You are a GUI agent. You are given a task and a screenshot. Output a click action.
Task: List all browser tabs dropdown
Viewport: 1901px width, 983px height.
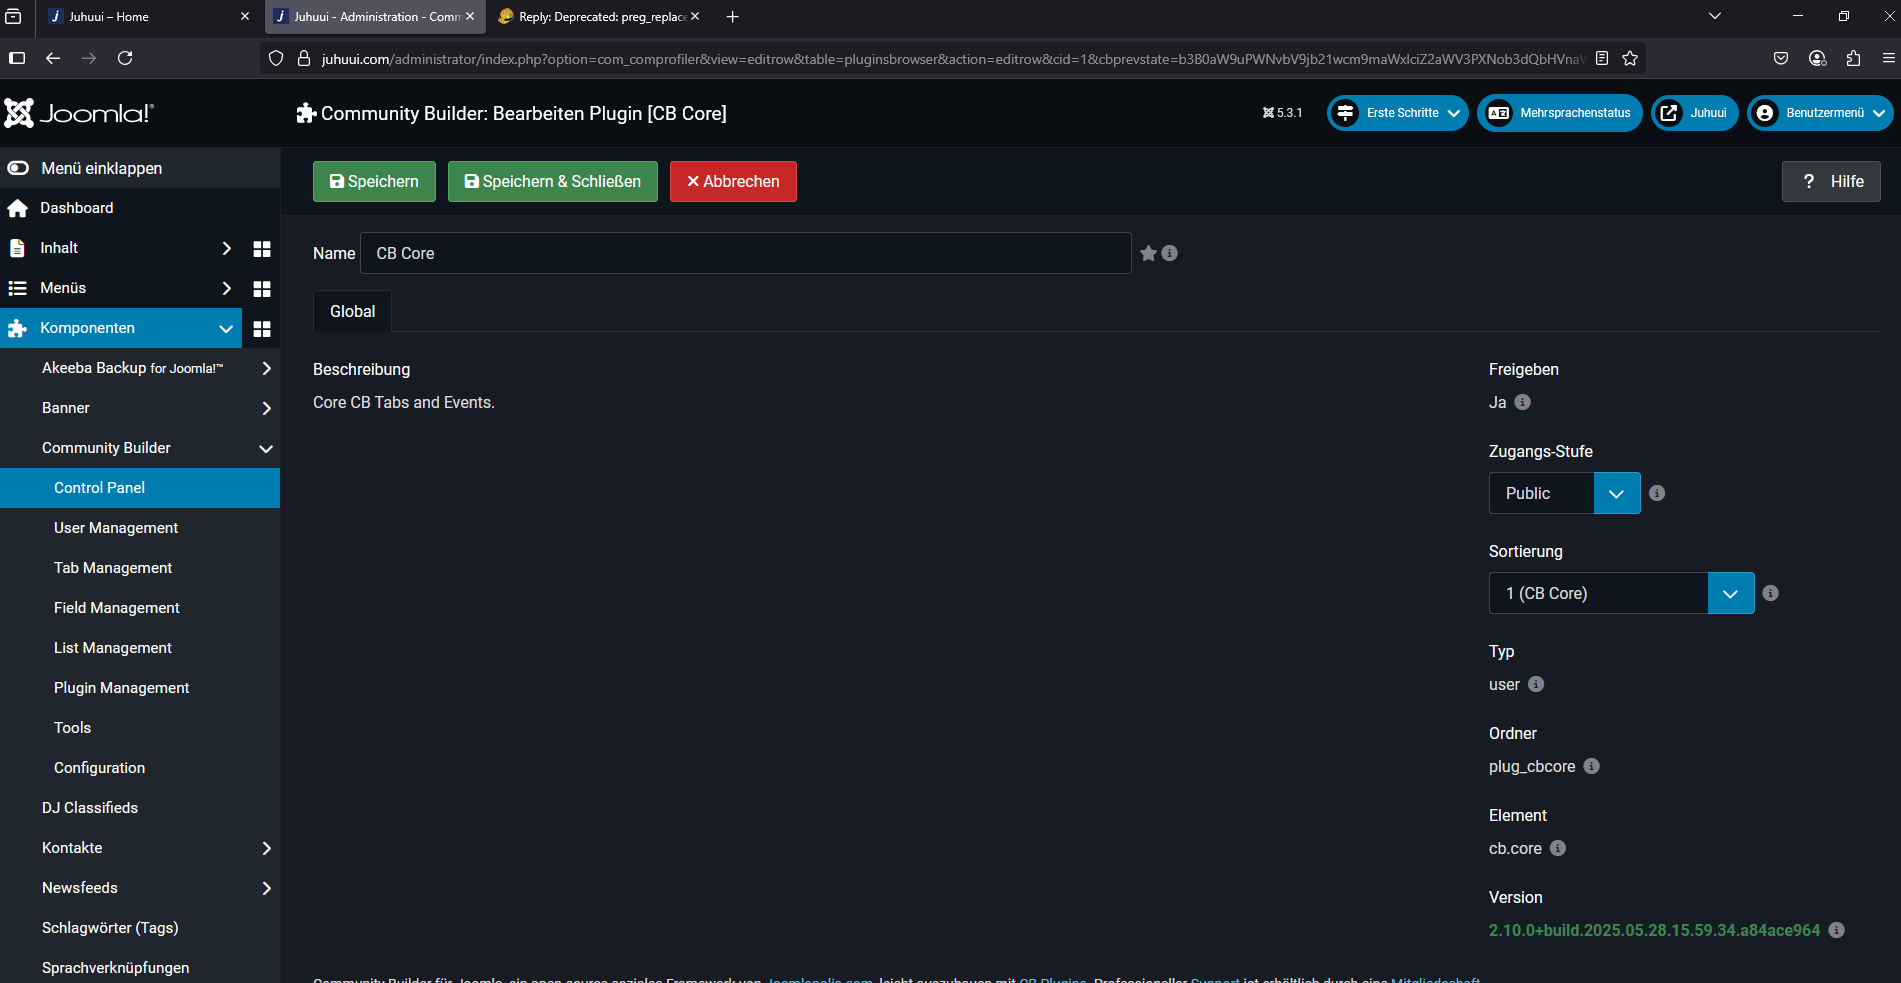click(x=1715, y=16)
